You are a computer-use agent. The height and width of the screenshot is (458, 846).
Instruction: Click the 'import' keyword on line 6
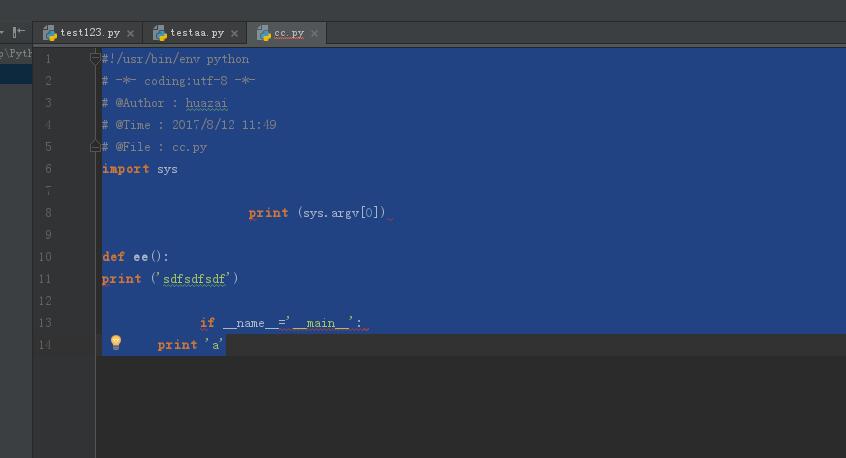click(x=126, y=169)
